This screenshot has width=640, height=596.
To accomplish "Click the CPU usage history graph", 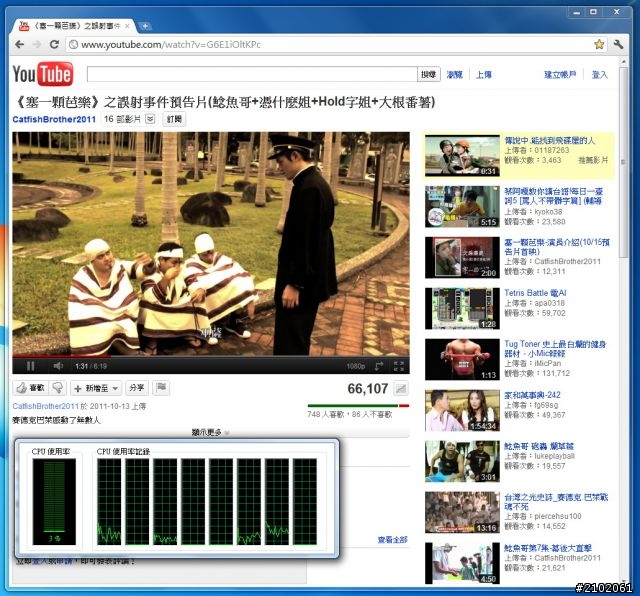I will (x=207, y=501).
